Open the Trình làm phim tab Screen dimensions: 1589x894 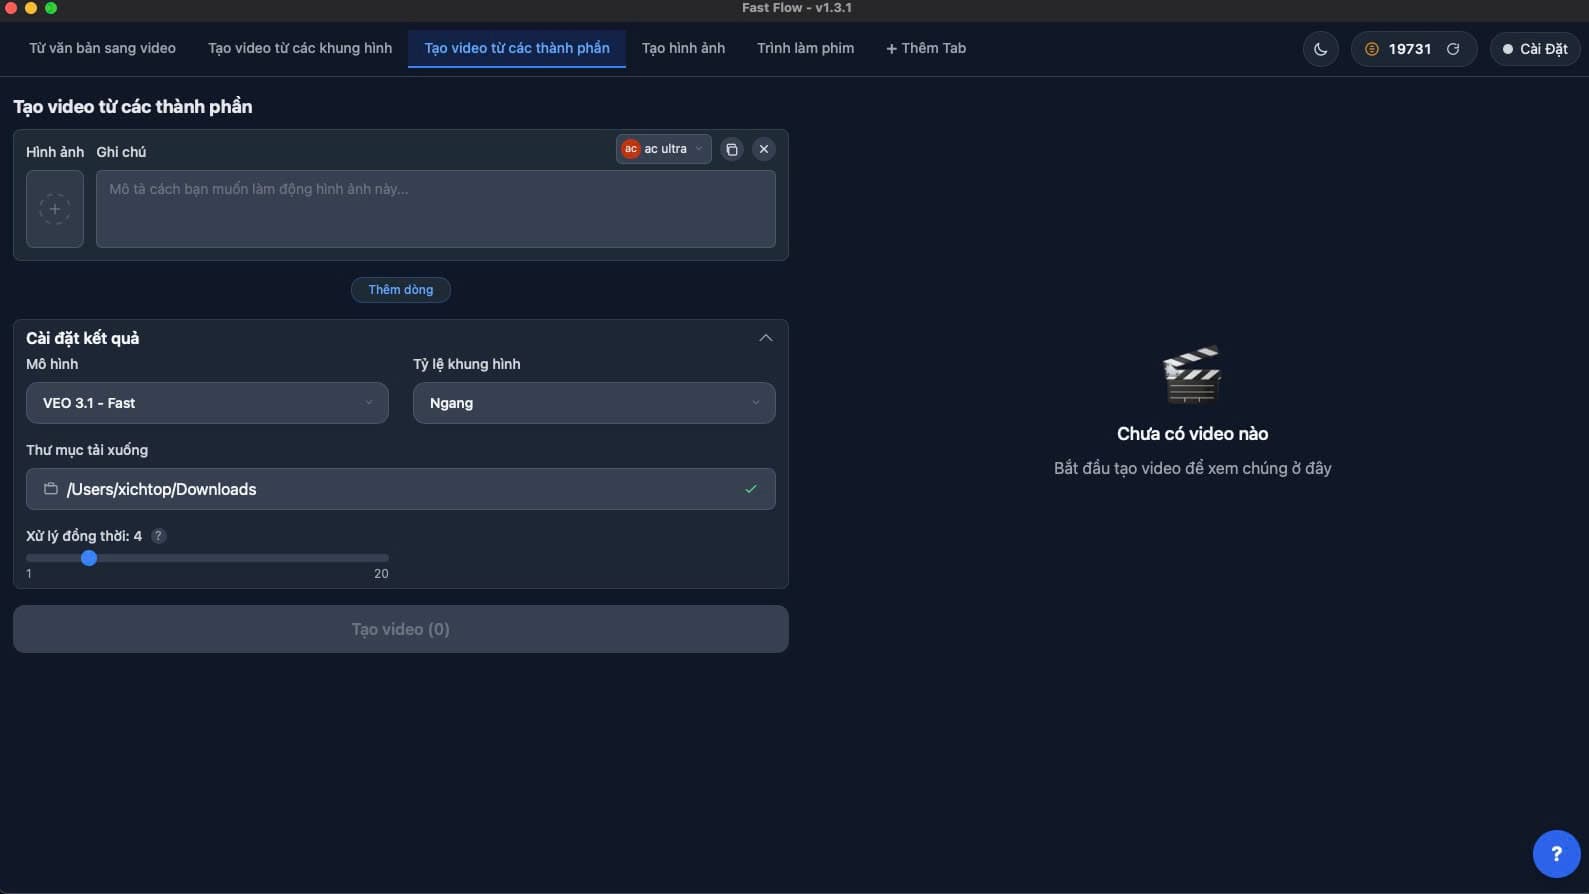coord(806,48)
